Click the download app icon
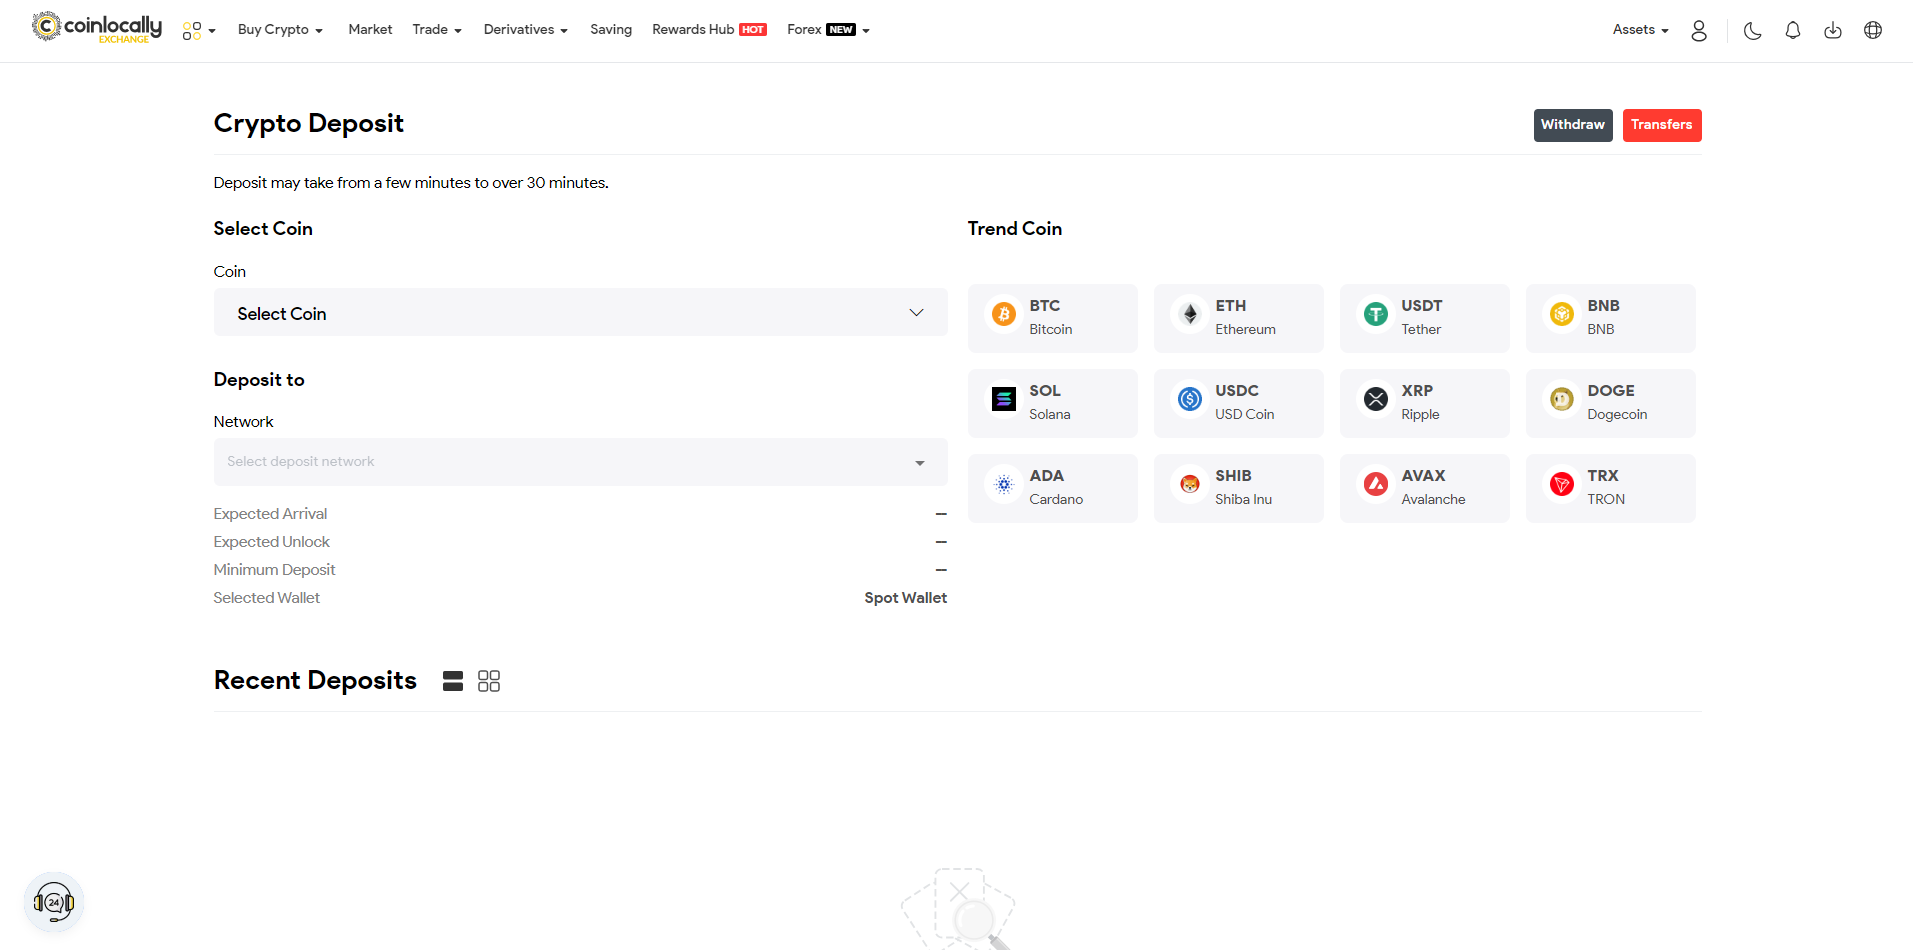The height and width of the screenshot is (950, 1913). [x=1832, y=31]
